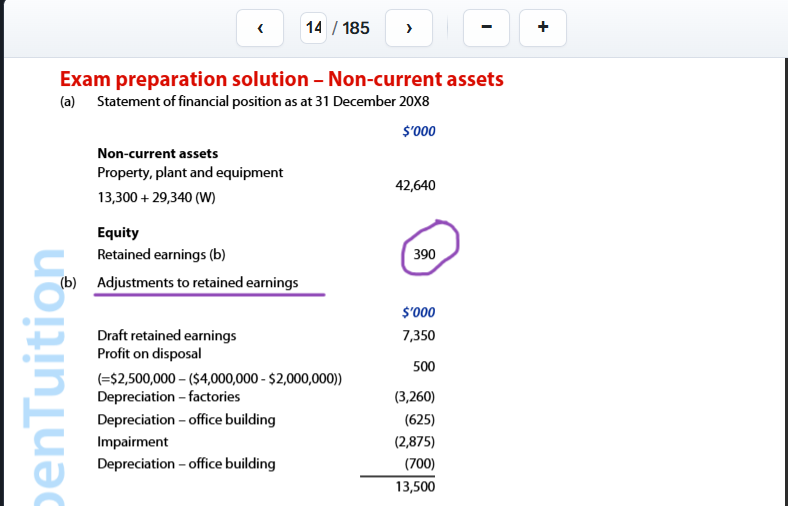
Task: Click the disposal calculation '=$2,500,000 – ...'
Action: [220, 378]
